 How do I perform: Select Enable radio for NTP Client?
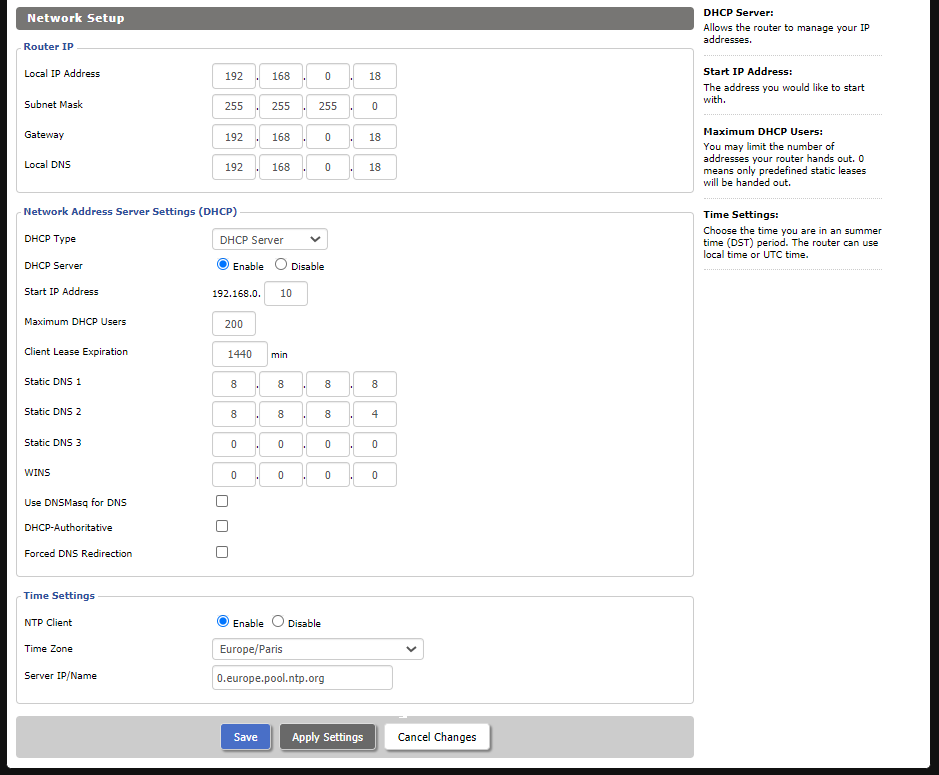coord(223,622)
